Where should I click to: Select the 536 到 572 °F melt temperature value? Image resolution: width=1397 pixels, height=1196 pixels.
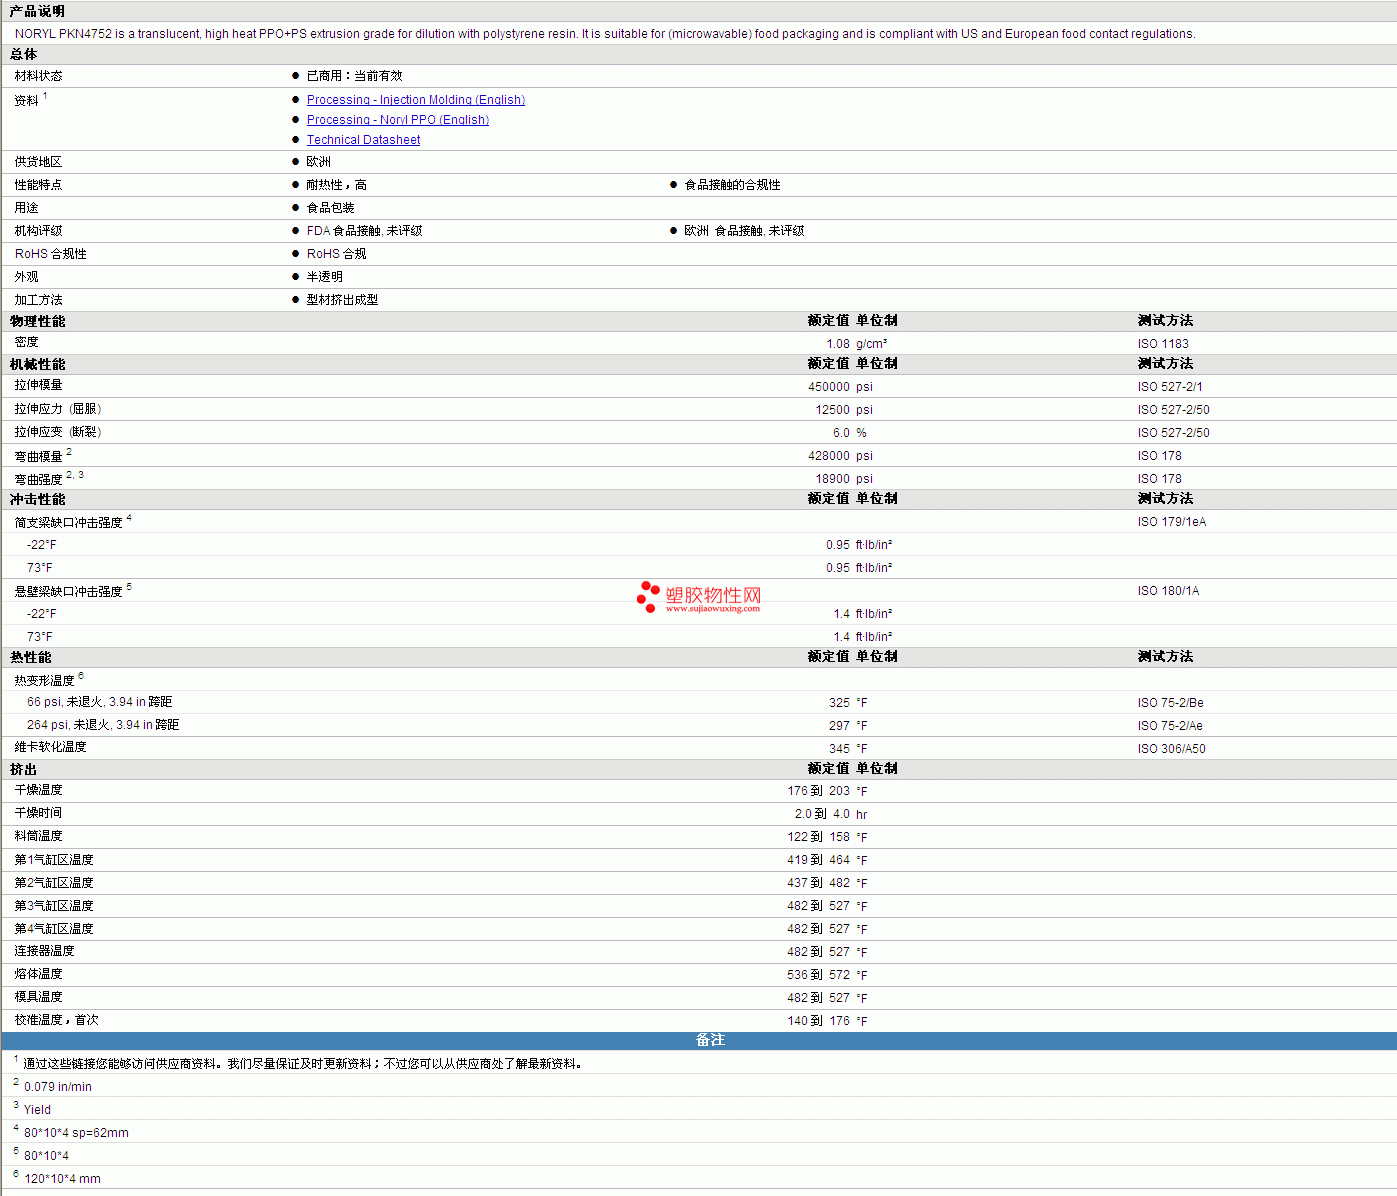pyautogui.click(x=827, y=975)
